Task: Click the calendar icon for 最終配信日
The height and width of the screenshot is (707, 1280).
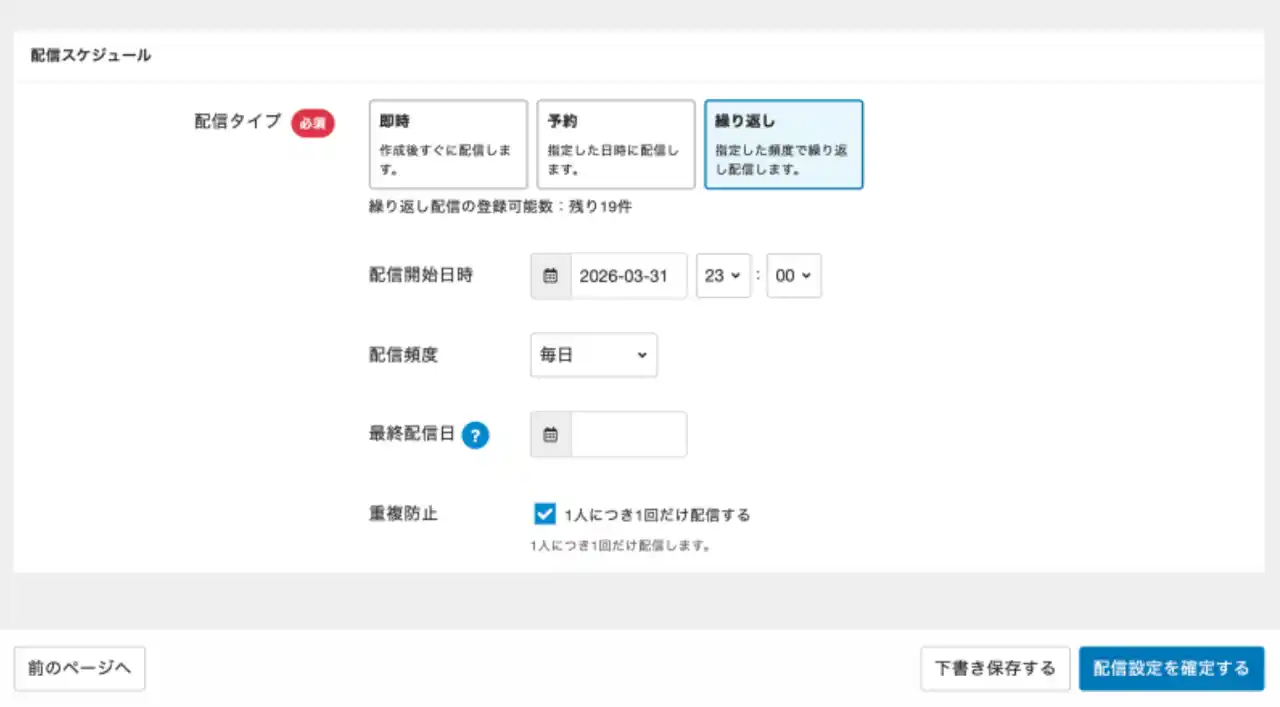Action: [x=550, y=435]
